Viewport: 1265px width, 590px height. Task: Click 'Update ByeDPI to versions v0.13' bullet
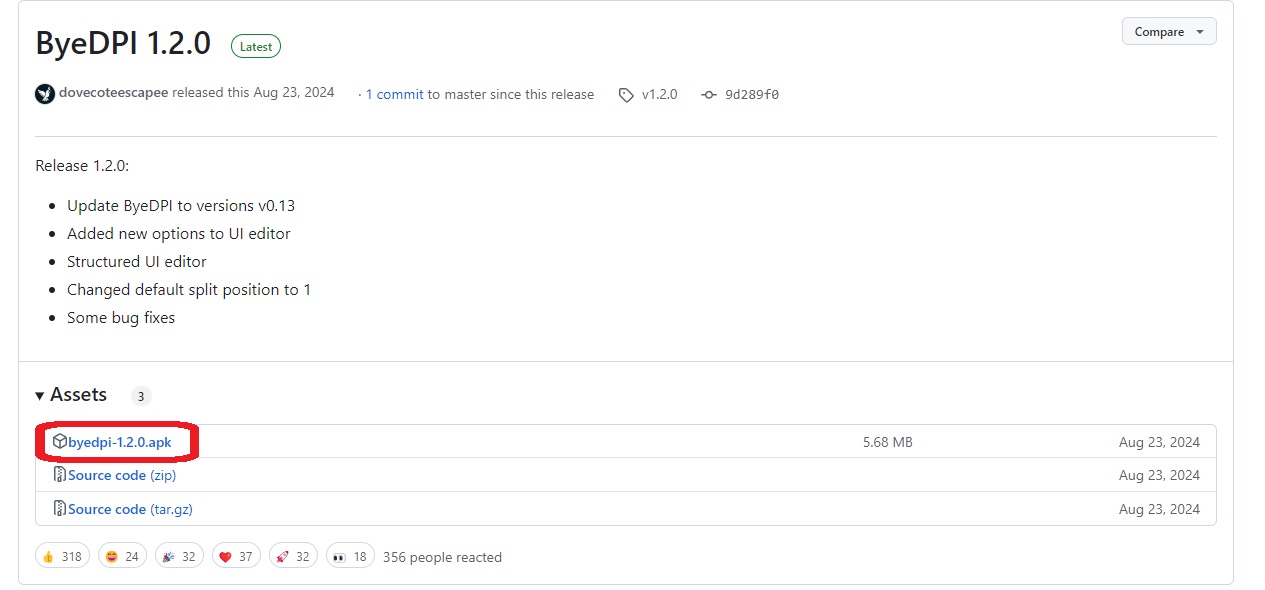pyautogui.click(x=181, y=206)
